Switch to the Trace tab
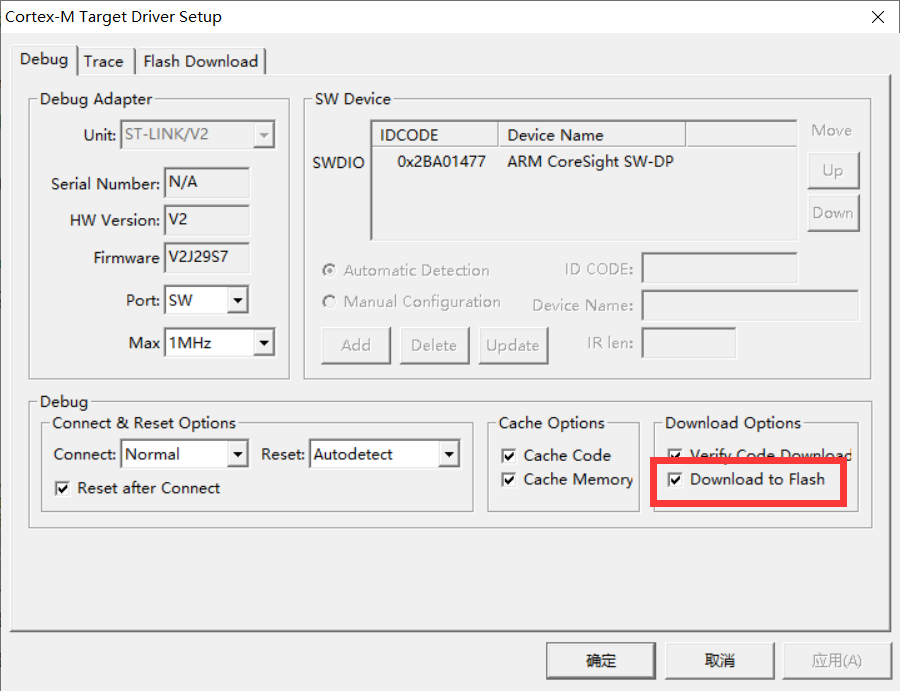 pos(104,61)
